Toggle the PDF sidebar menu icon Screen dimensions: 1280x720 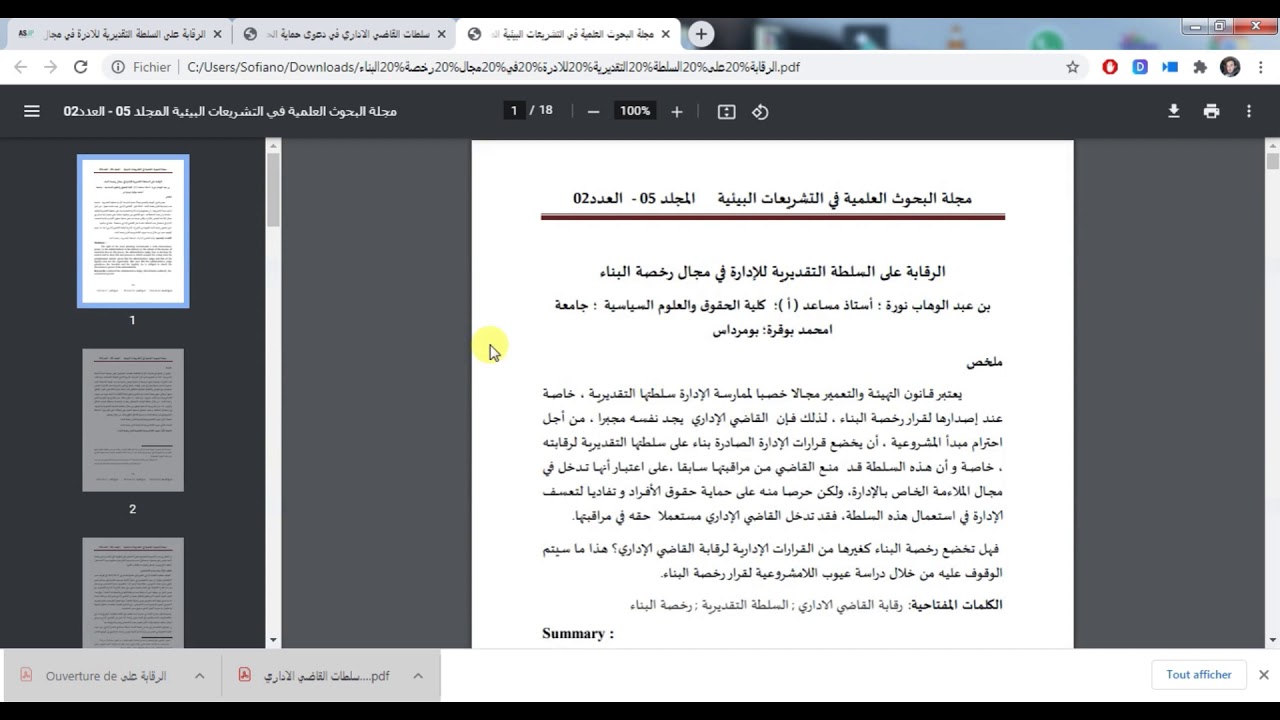(32, 111)
